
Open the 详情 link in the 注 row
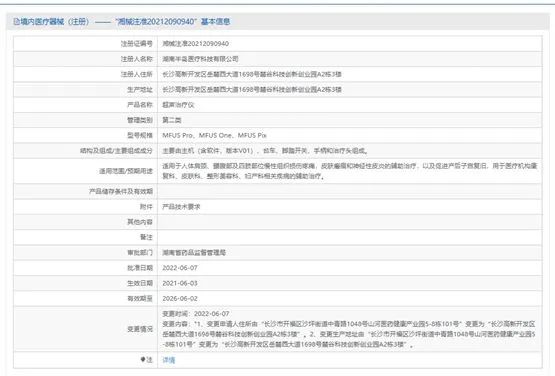168,360
